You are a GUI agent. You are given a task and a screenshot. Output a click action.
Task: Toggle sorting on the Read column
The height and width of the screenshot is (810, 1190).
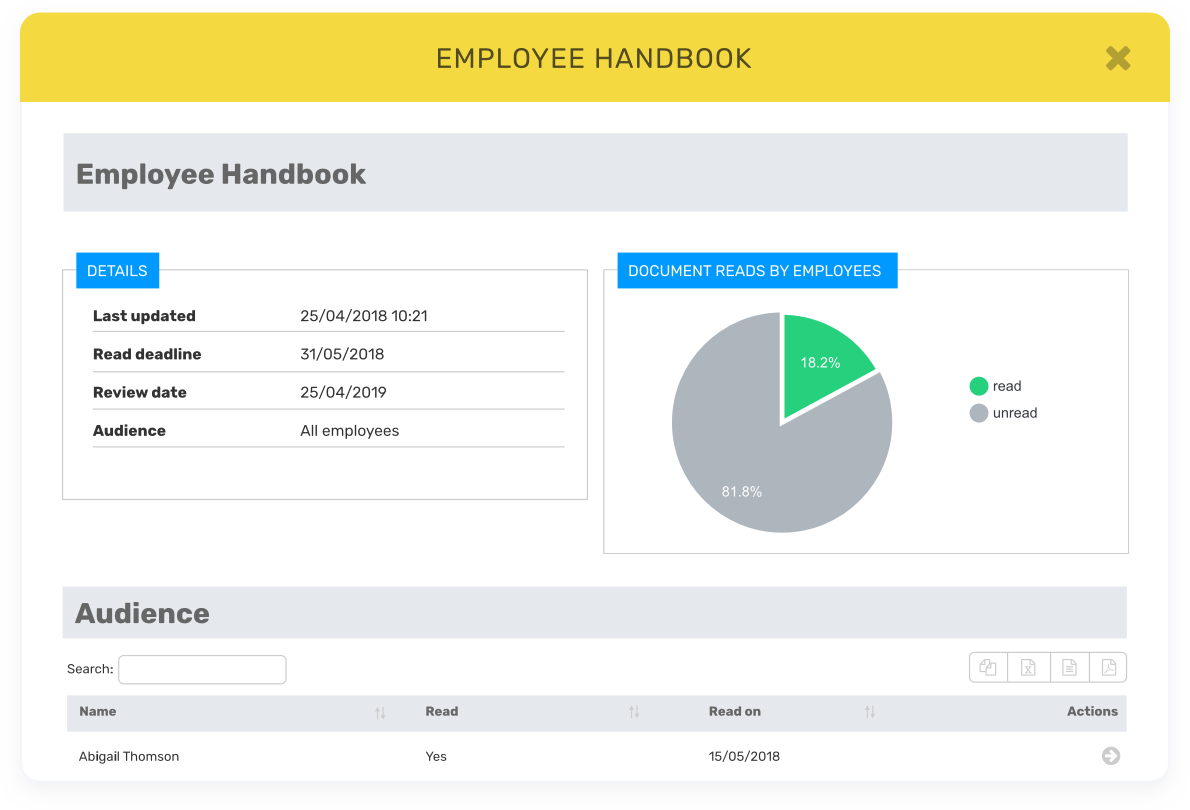(634, 712)
